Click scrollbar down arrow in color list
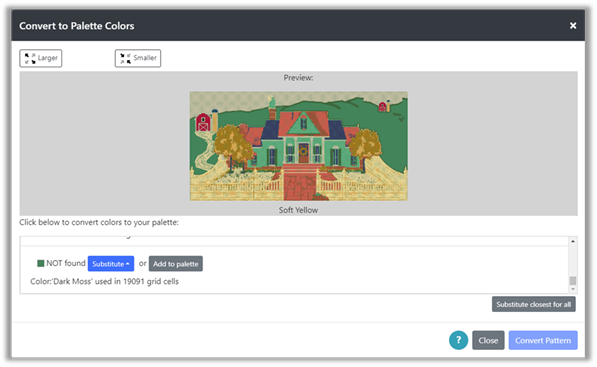 [573, 289]
